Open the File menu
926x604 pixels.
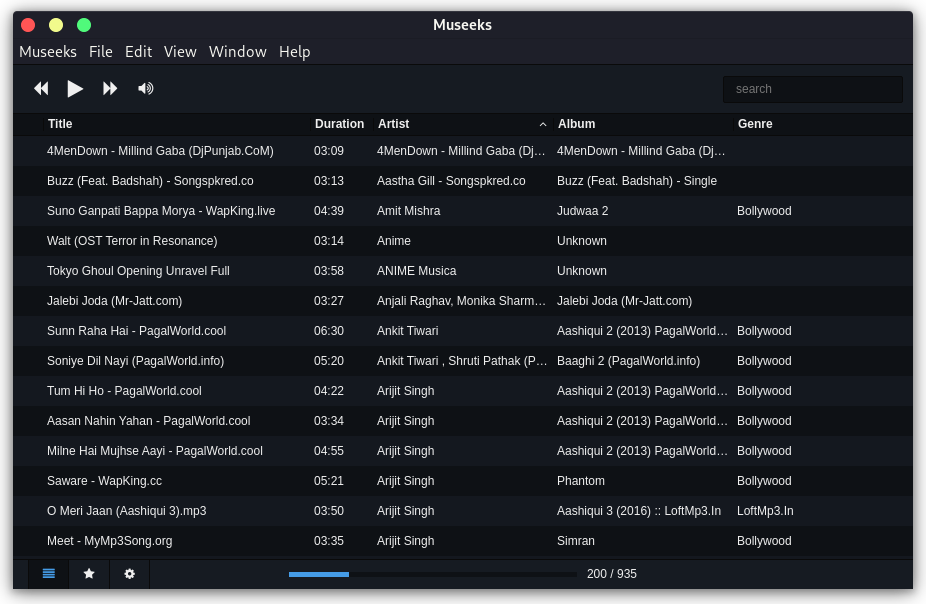point(100,51)
